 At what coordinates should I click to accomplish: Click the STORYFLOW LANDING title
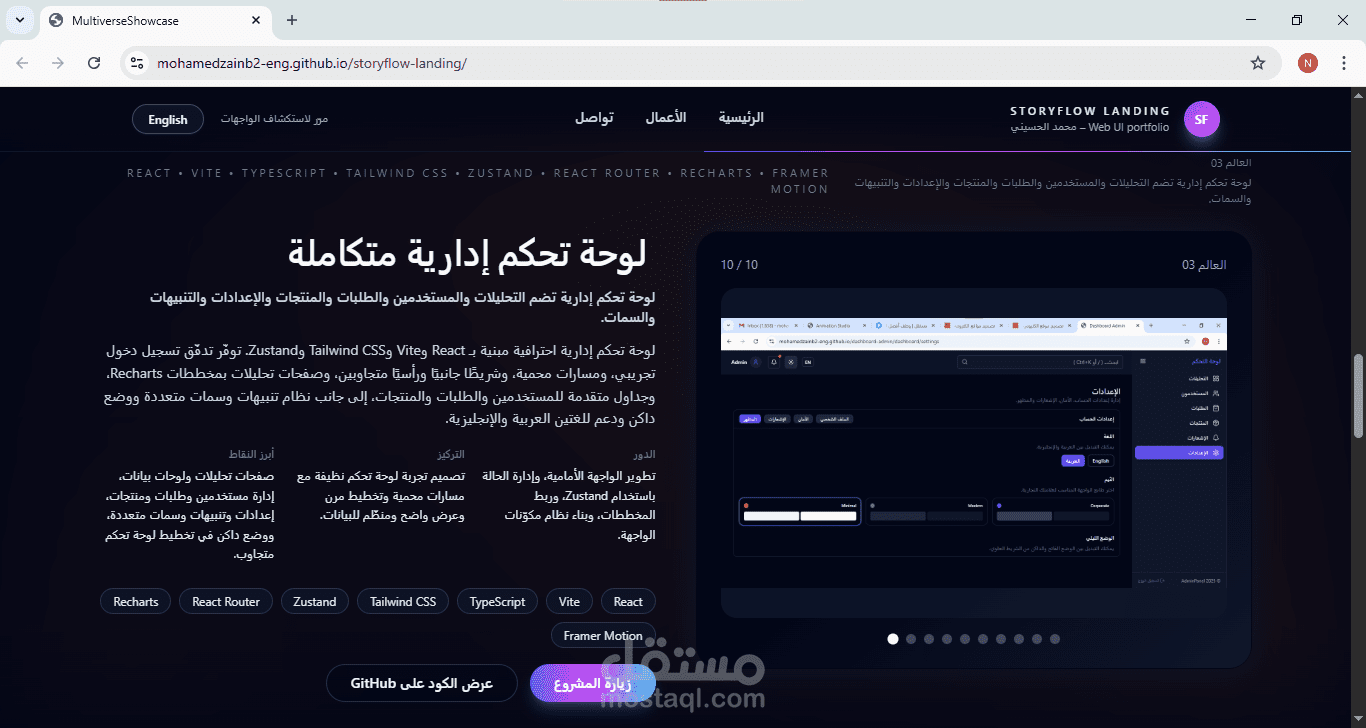[1090, 111]
